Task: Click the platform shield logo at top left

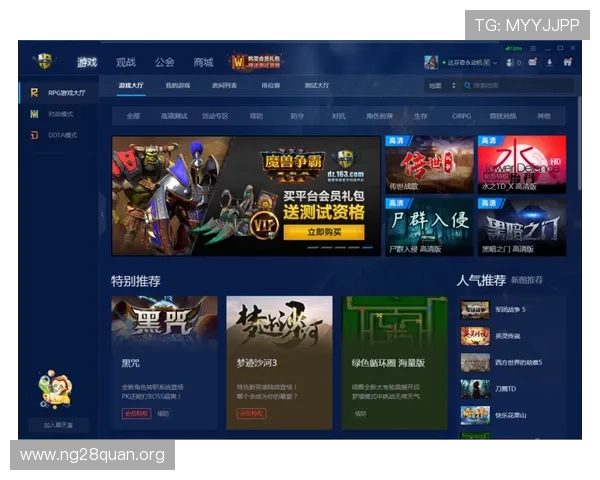Action: click(x=43, y=62)
